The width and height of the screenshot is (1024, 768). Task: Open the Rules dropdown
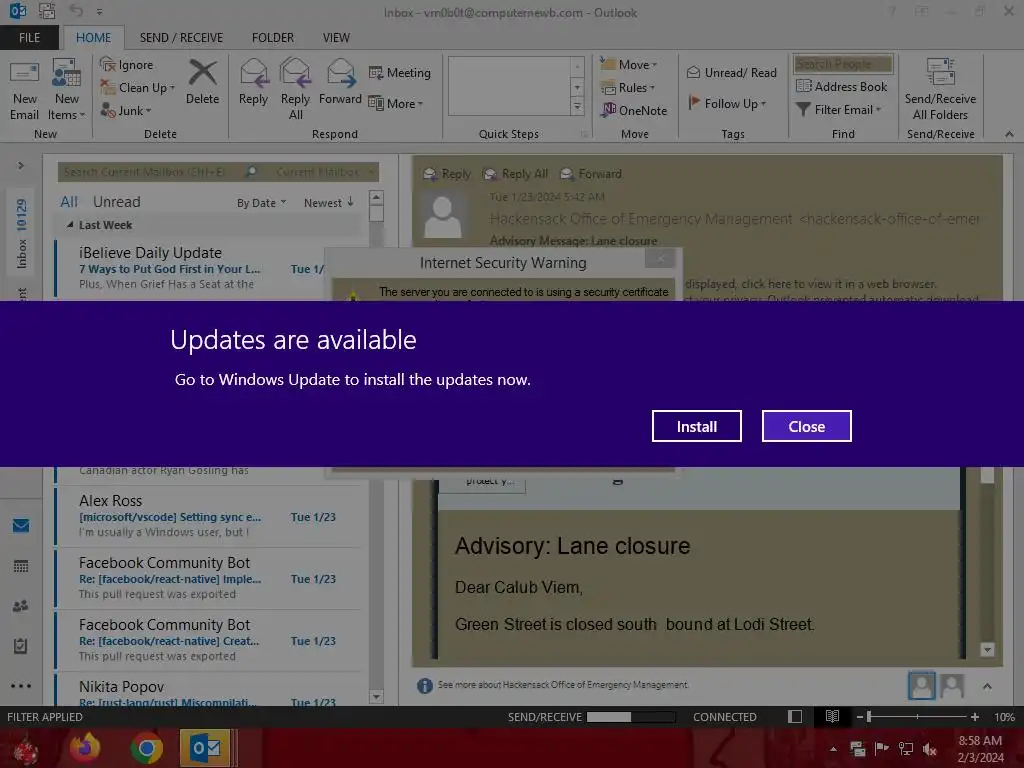click(x=627, y=88)
